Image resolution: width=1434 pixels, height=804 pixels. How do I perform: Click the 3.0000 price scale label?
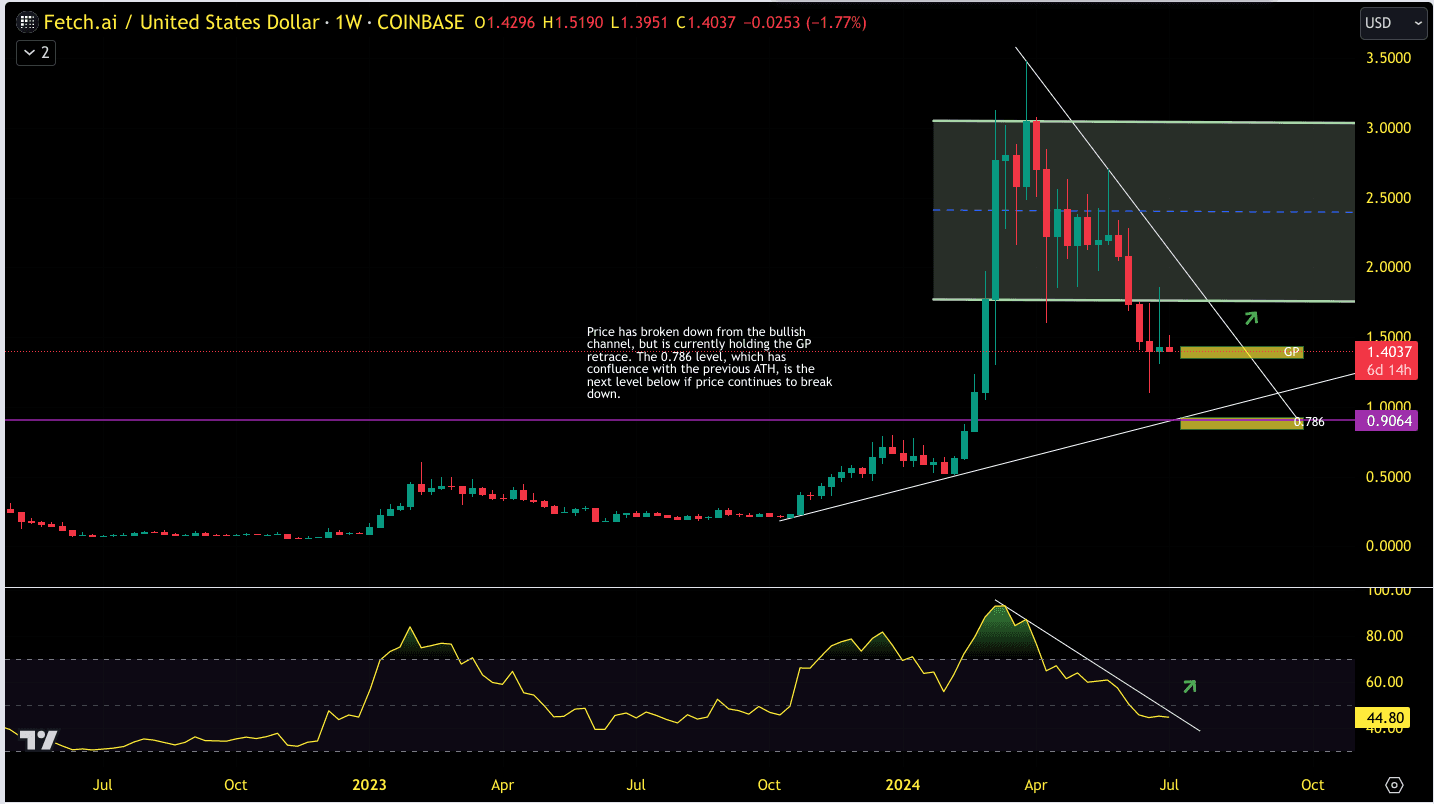point(1388,128)
